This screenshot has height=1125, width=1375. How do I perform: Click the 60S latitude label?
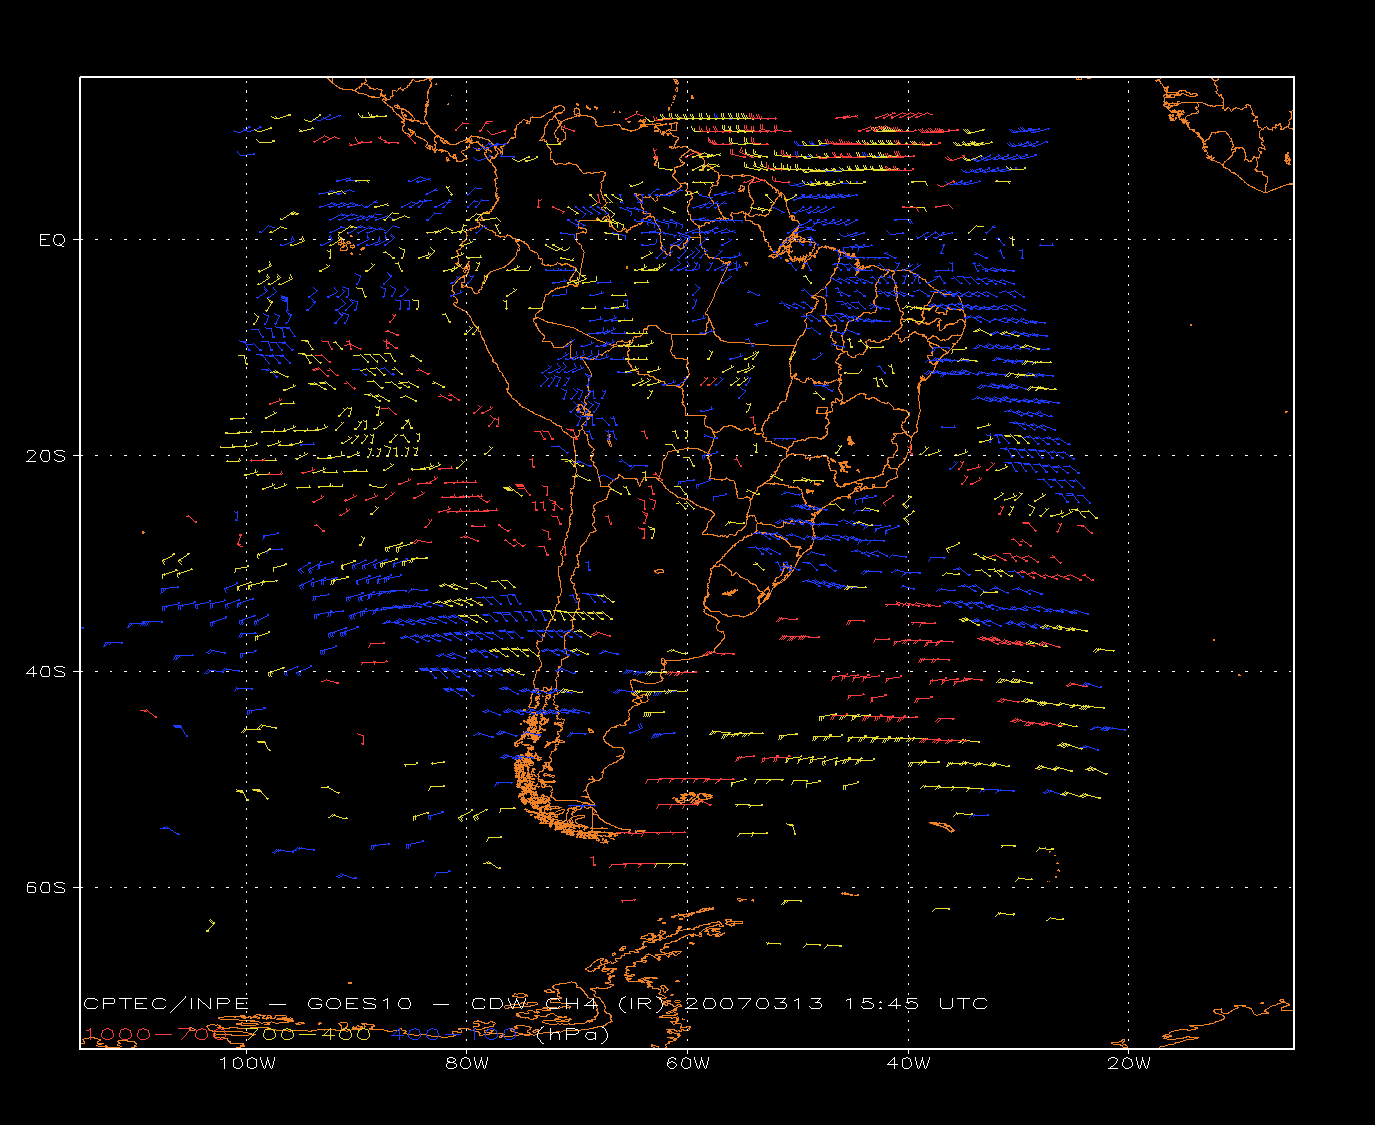click(46, 888)
